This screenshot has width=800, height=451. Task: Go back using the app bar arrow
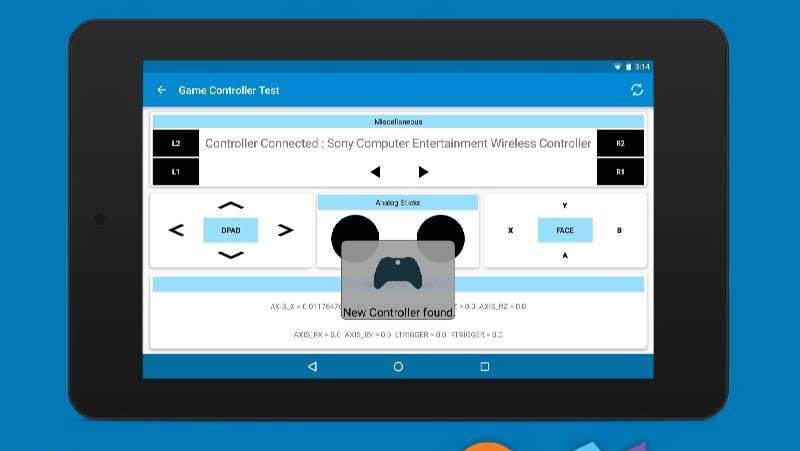[x=161, y=90]
